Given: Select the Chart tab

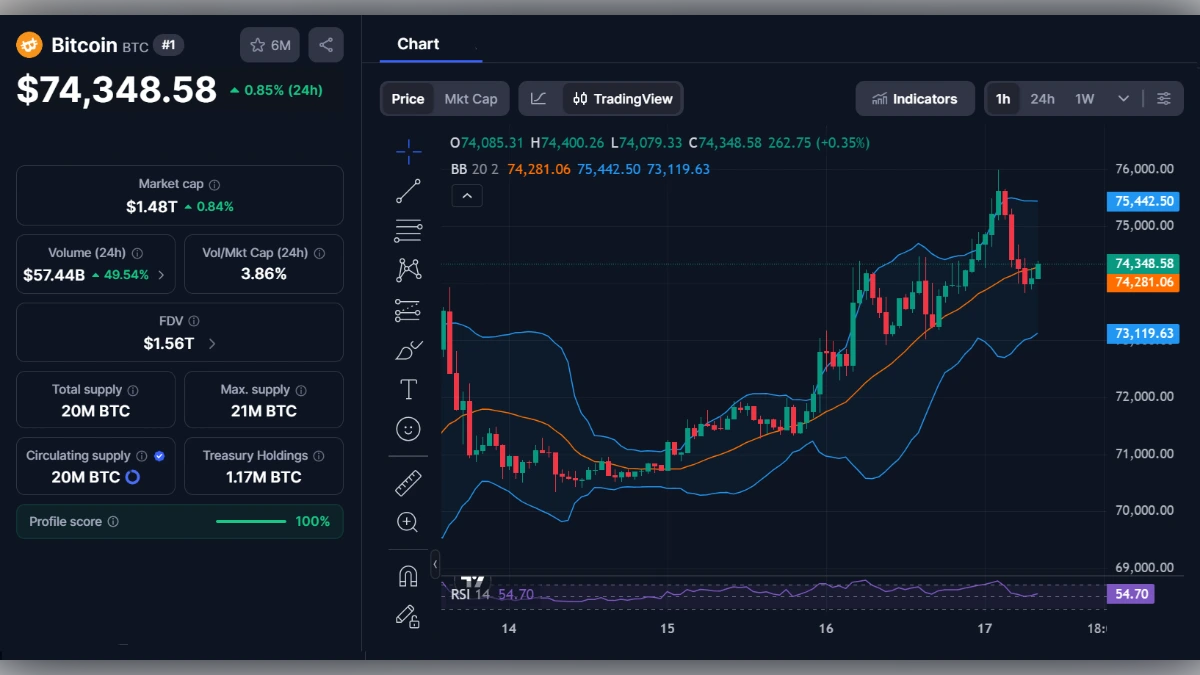Looking at the screenshot, I should [417, 43].
